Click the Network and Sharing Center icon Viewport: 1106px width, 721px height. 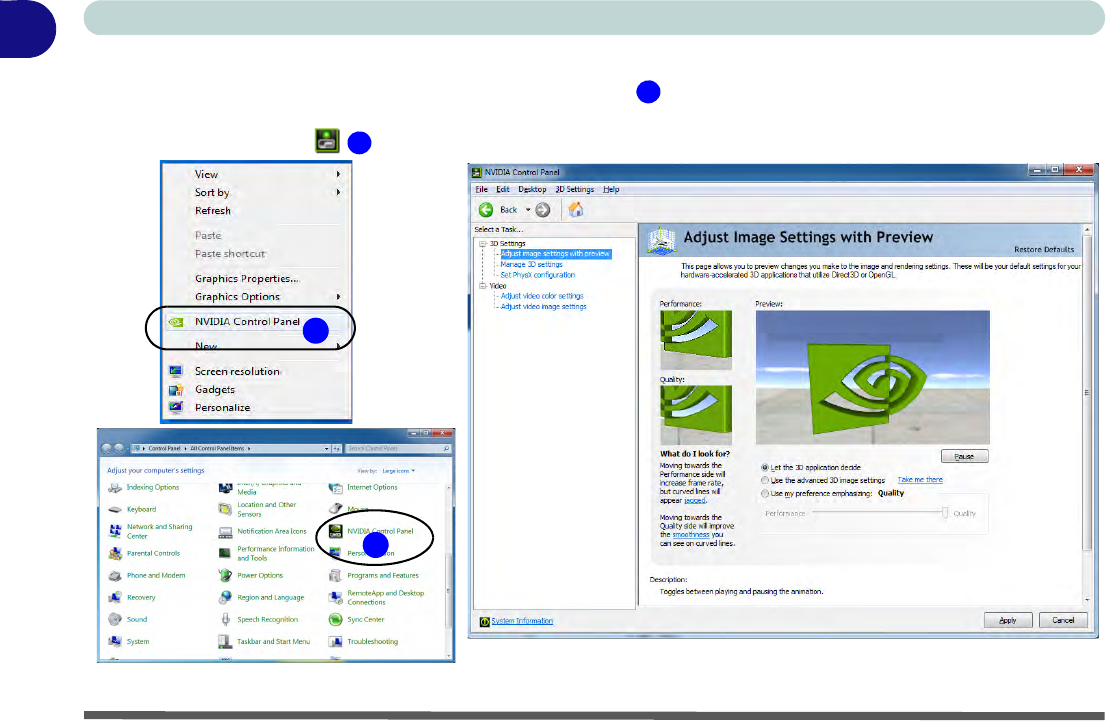click(x=115, y=531)
